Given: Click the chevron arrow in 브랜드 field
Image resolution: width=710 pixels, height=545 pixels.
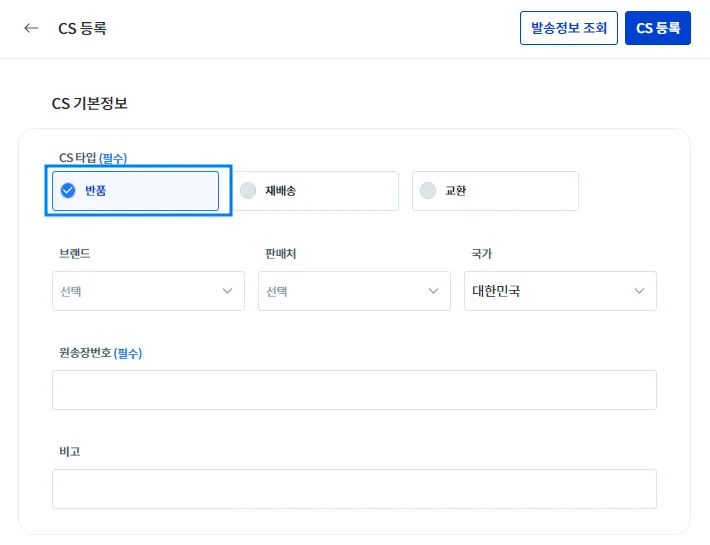Looking at the screenshot, I should coord(227,291).
